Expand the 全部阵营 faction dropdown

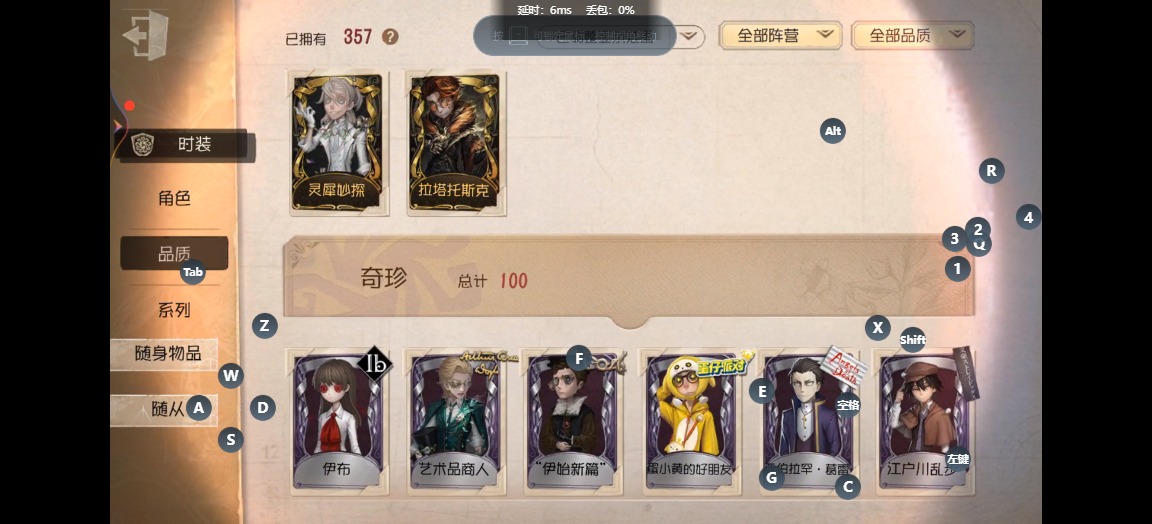780,35
